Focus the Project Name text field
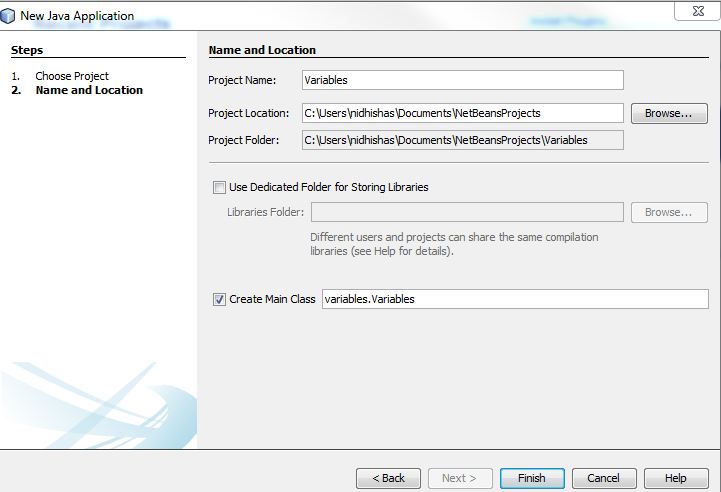Screen dimensions: 721x492 click(x=462, y=80)
